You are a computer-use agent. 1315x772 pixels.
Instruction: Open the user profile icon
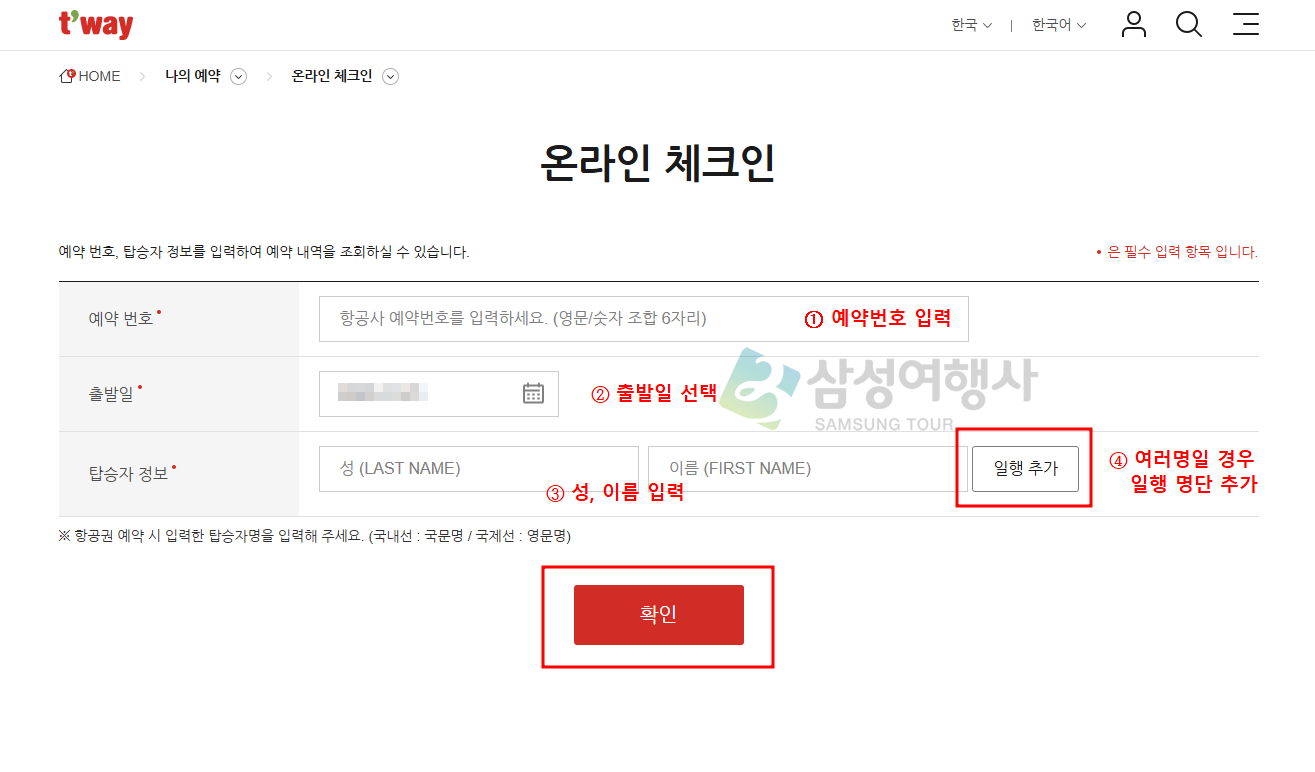pyautogui.click(x=1133, y=25)
